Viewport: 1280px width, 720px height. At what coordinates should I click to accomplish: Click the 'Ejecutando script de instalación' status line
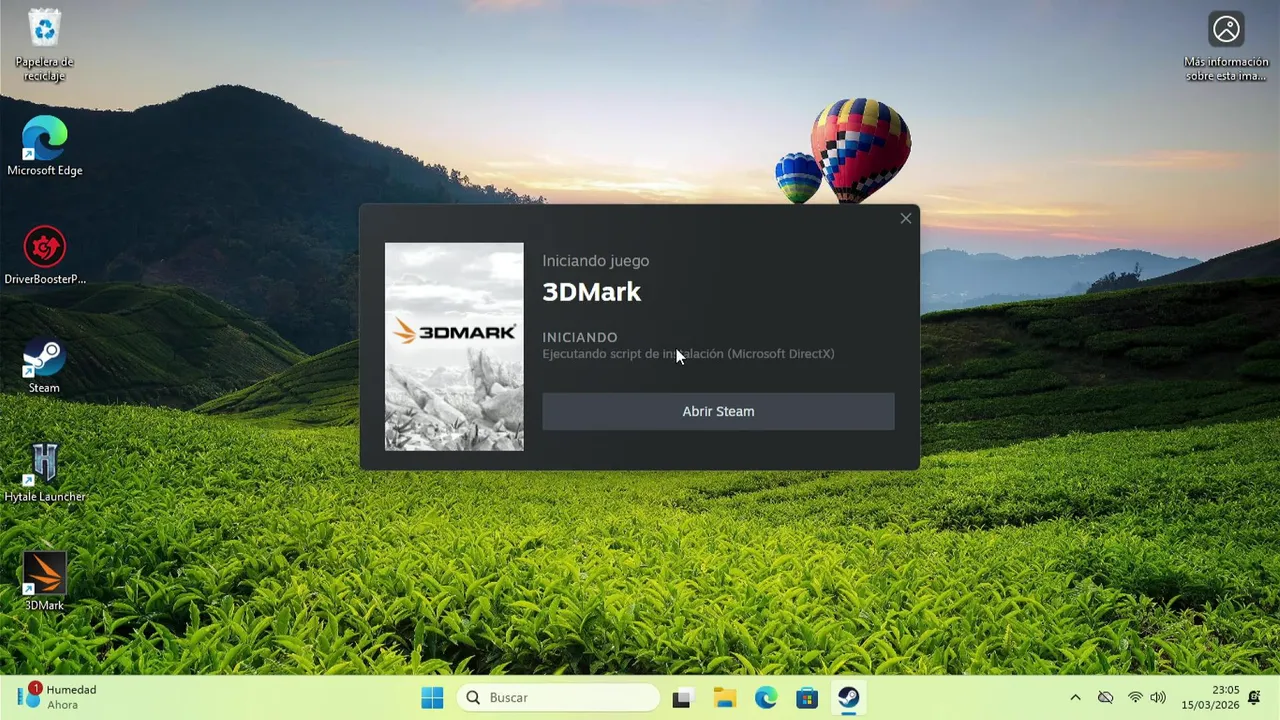tap(688, 354)
